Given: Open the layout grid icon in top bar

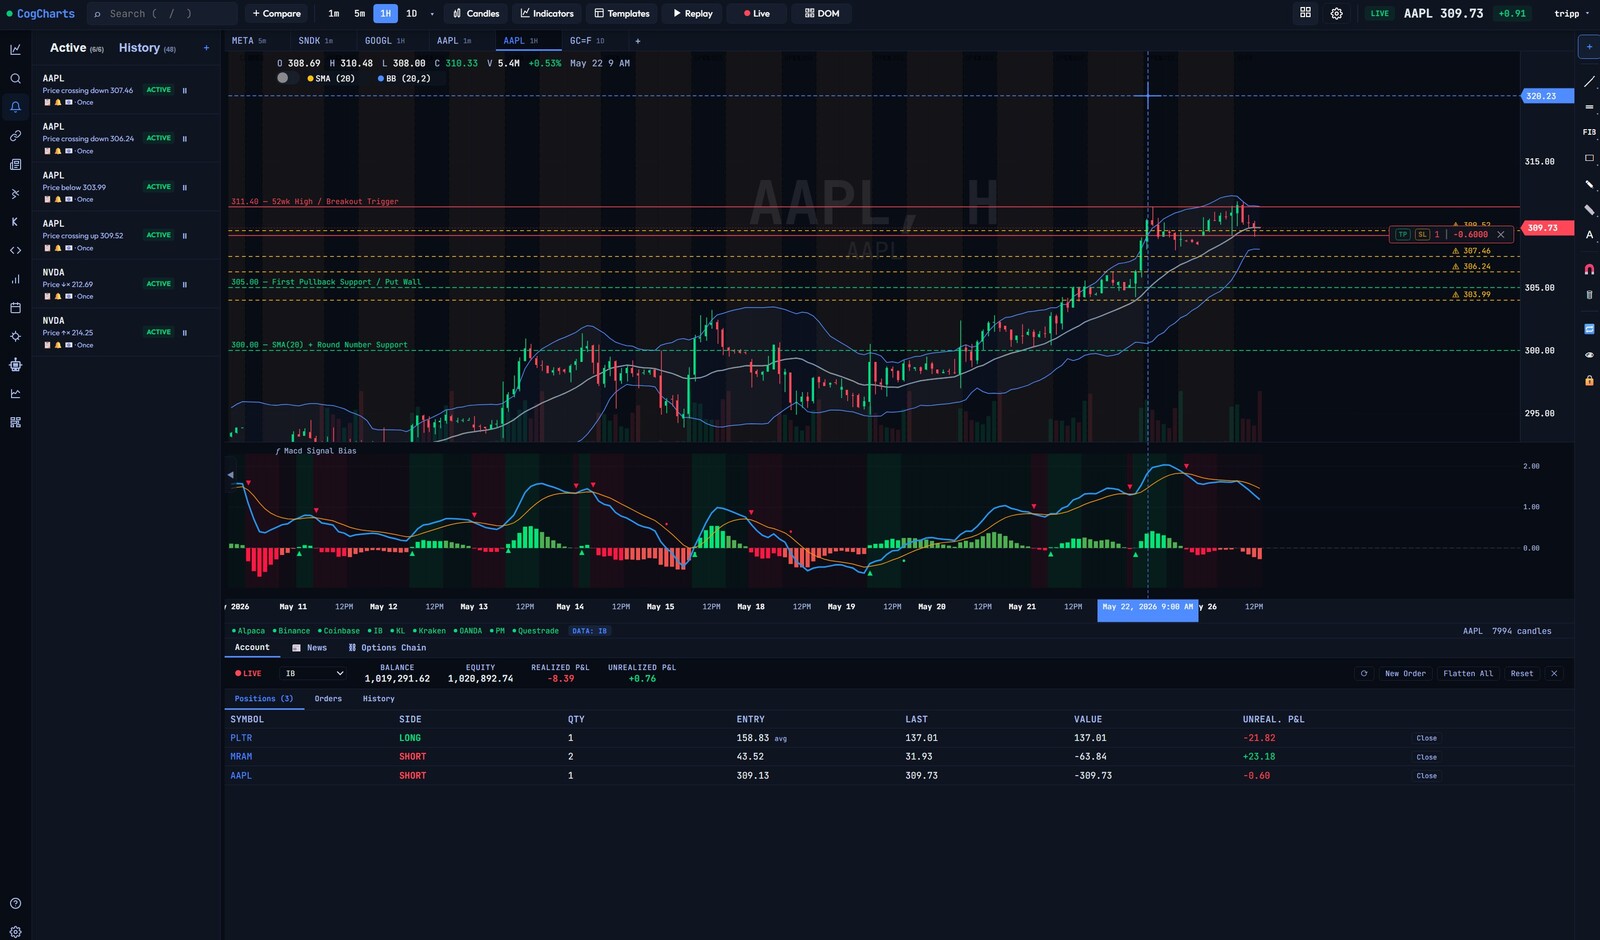Looking at the screenshot, I should pyautogui.click(x=1305, y=13).
